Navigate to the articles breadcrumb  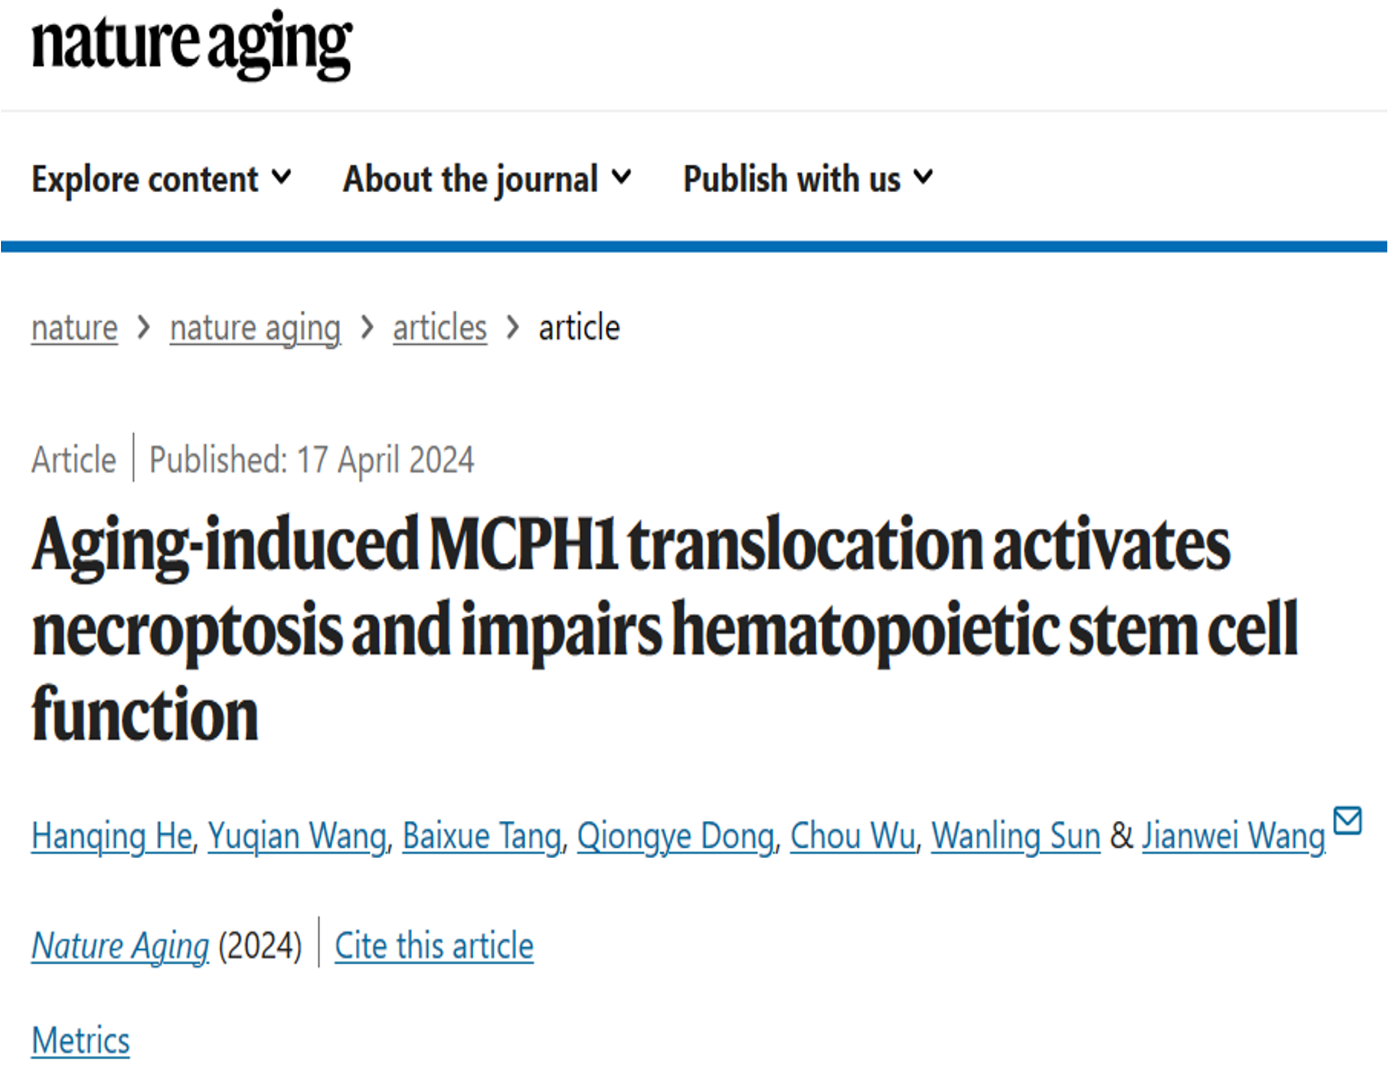click(439, 328)
